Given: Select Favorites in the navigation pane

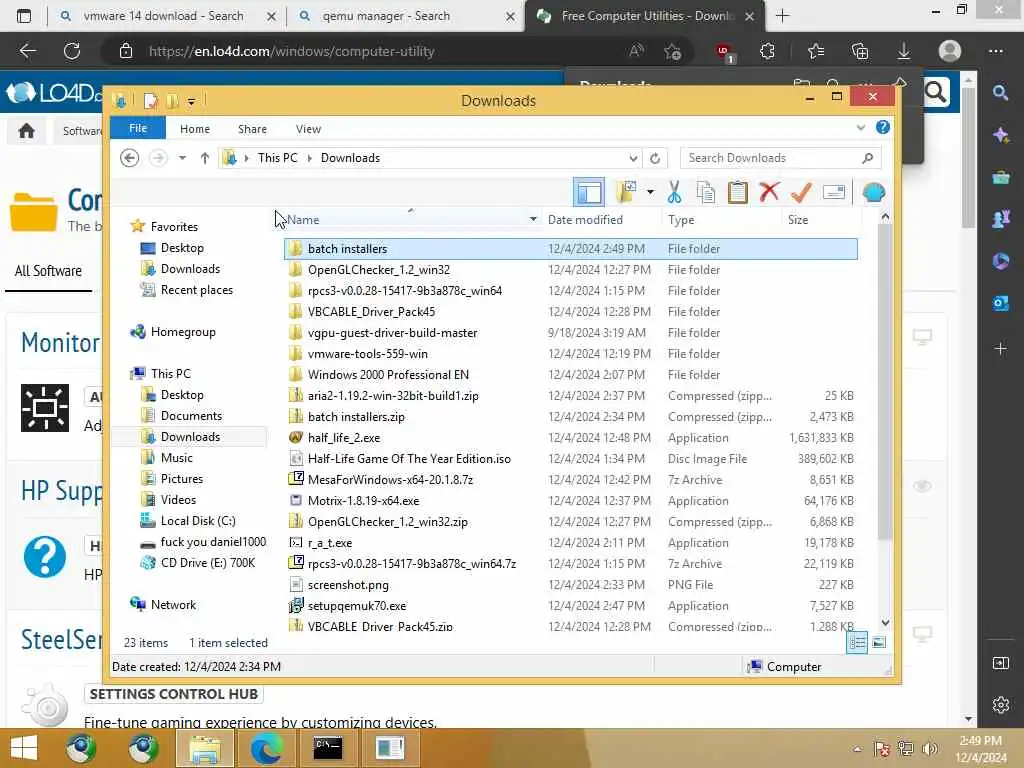Looking at the screenshot, I should coord(174,227).
